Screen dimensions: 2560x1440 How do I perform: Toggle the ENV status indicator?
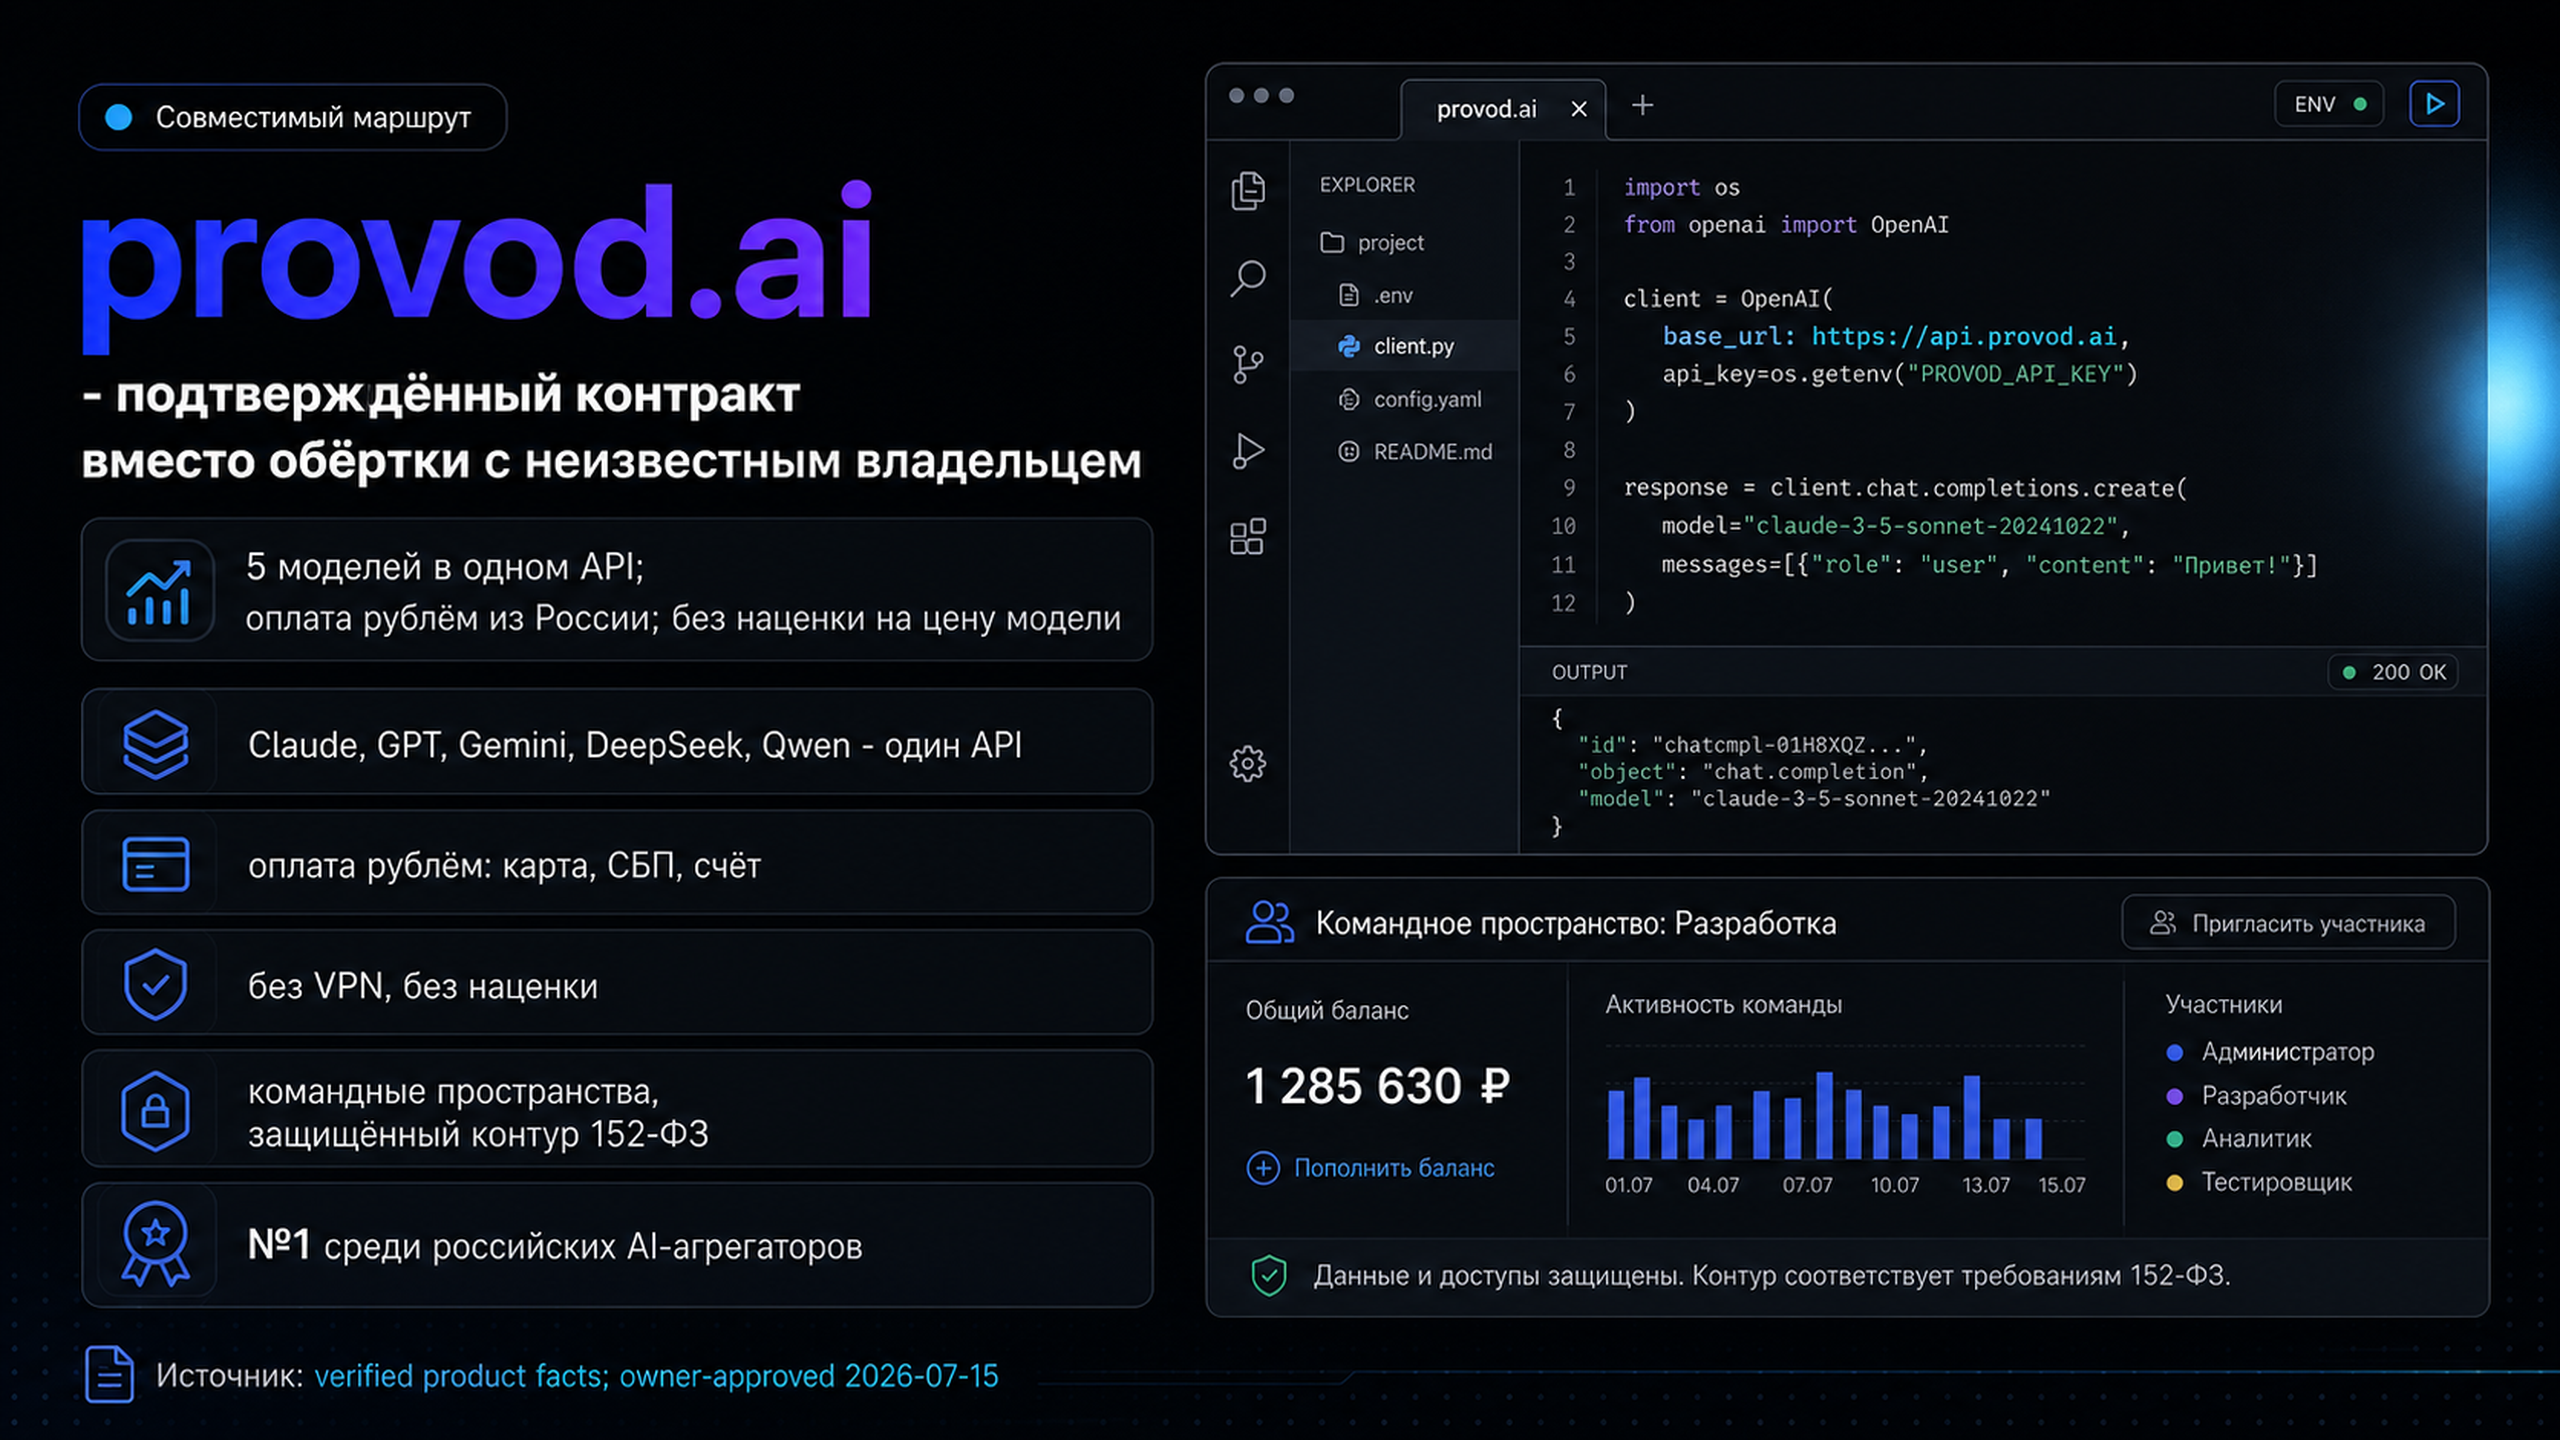click(2329, 104)
